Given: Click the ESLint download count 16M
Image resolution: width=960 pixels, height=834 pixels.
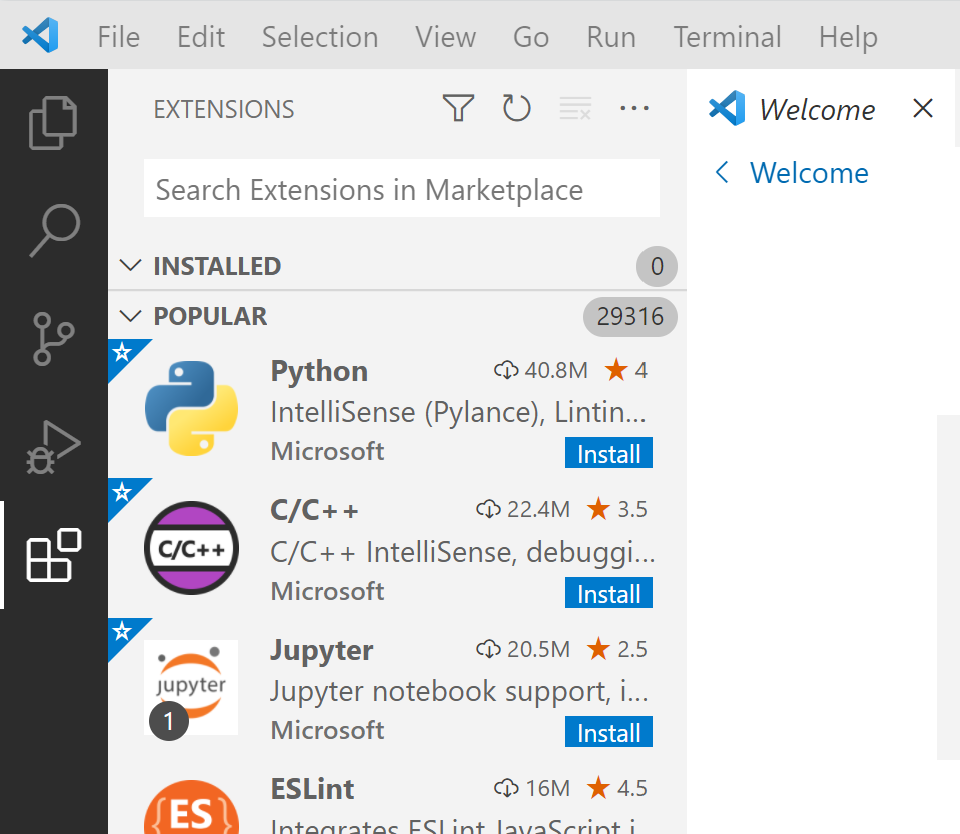Looking at the screenshot, I should coord(531,788).
